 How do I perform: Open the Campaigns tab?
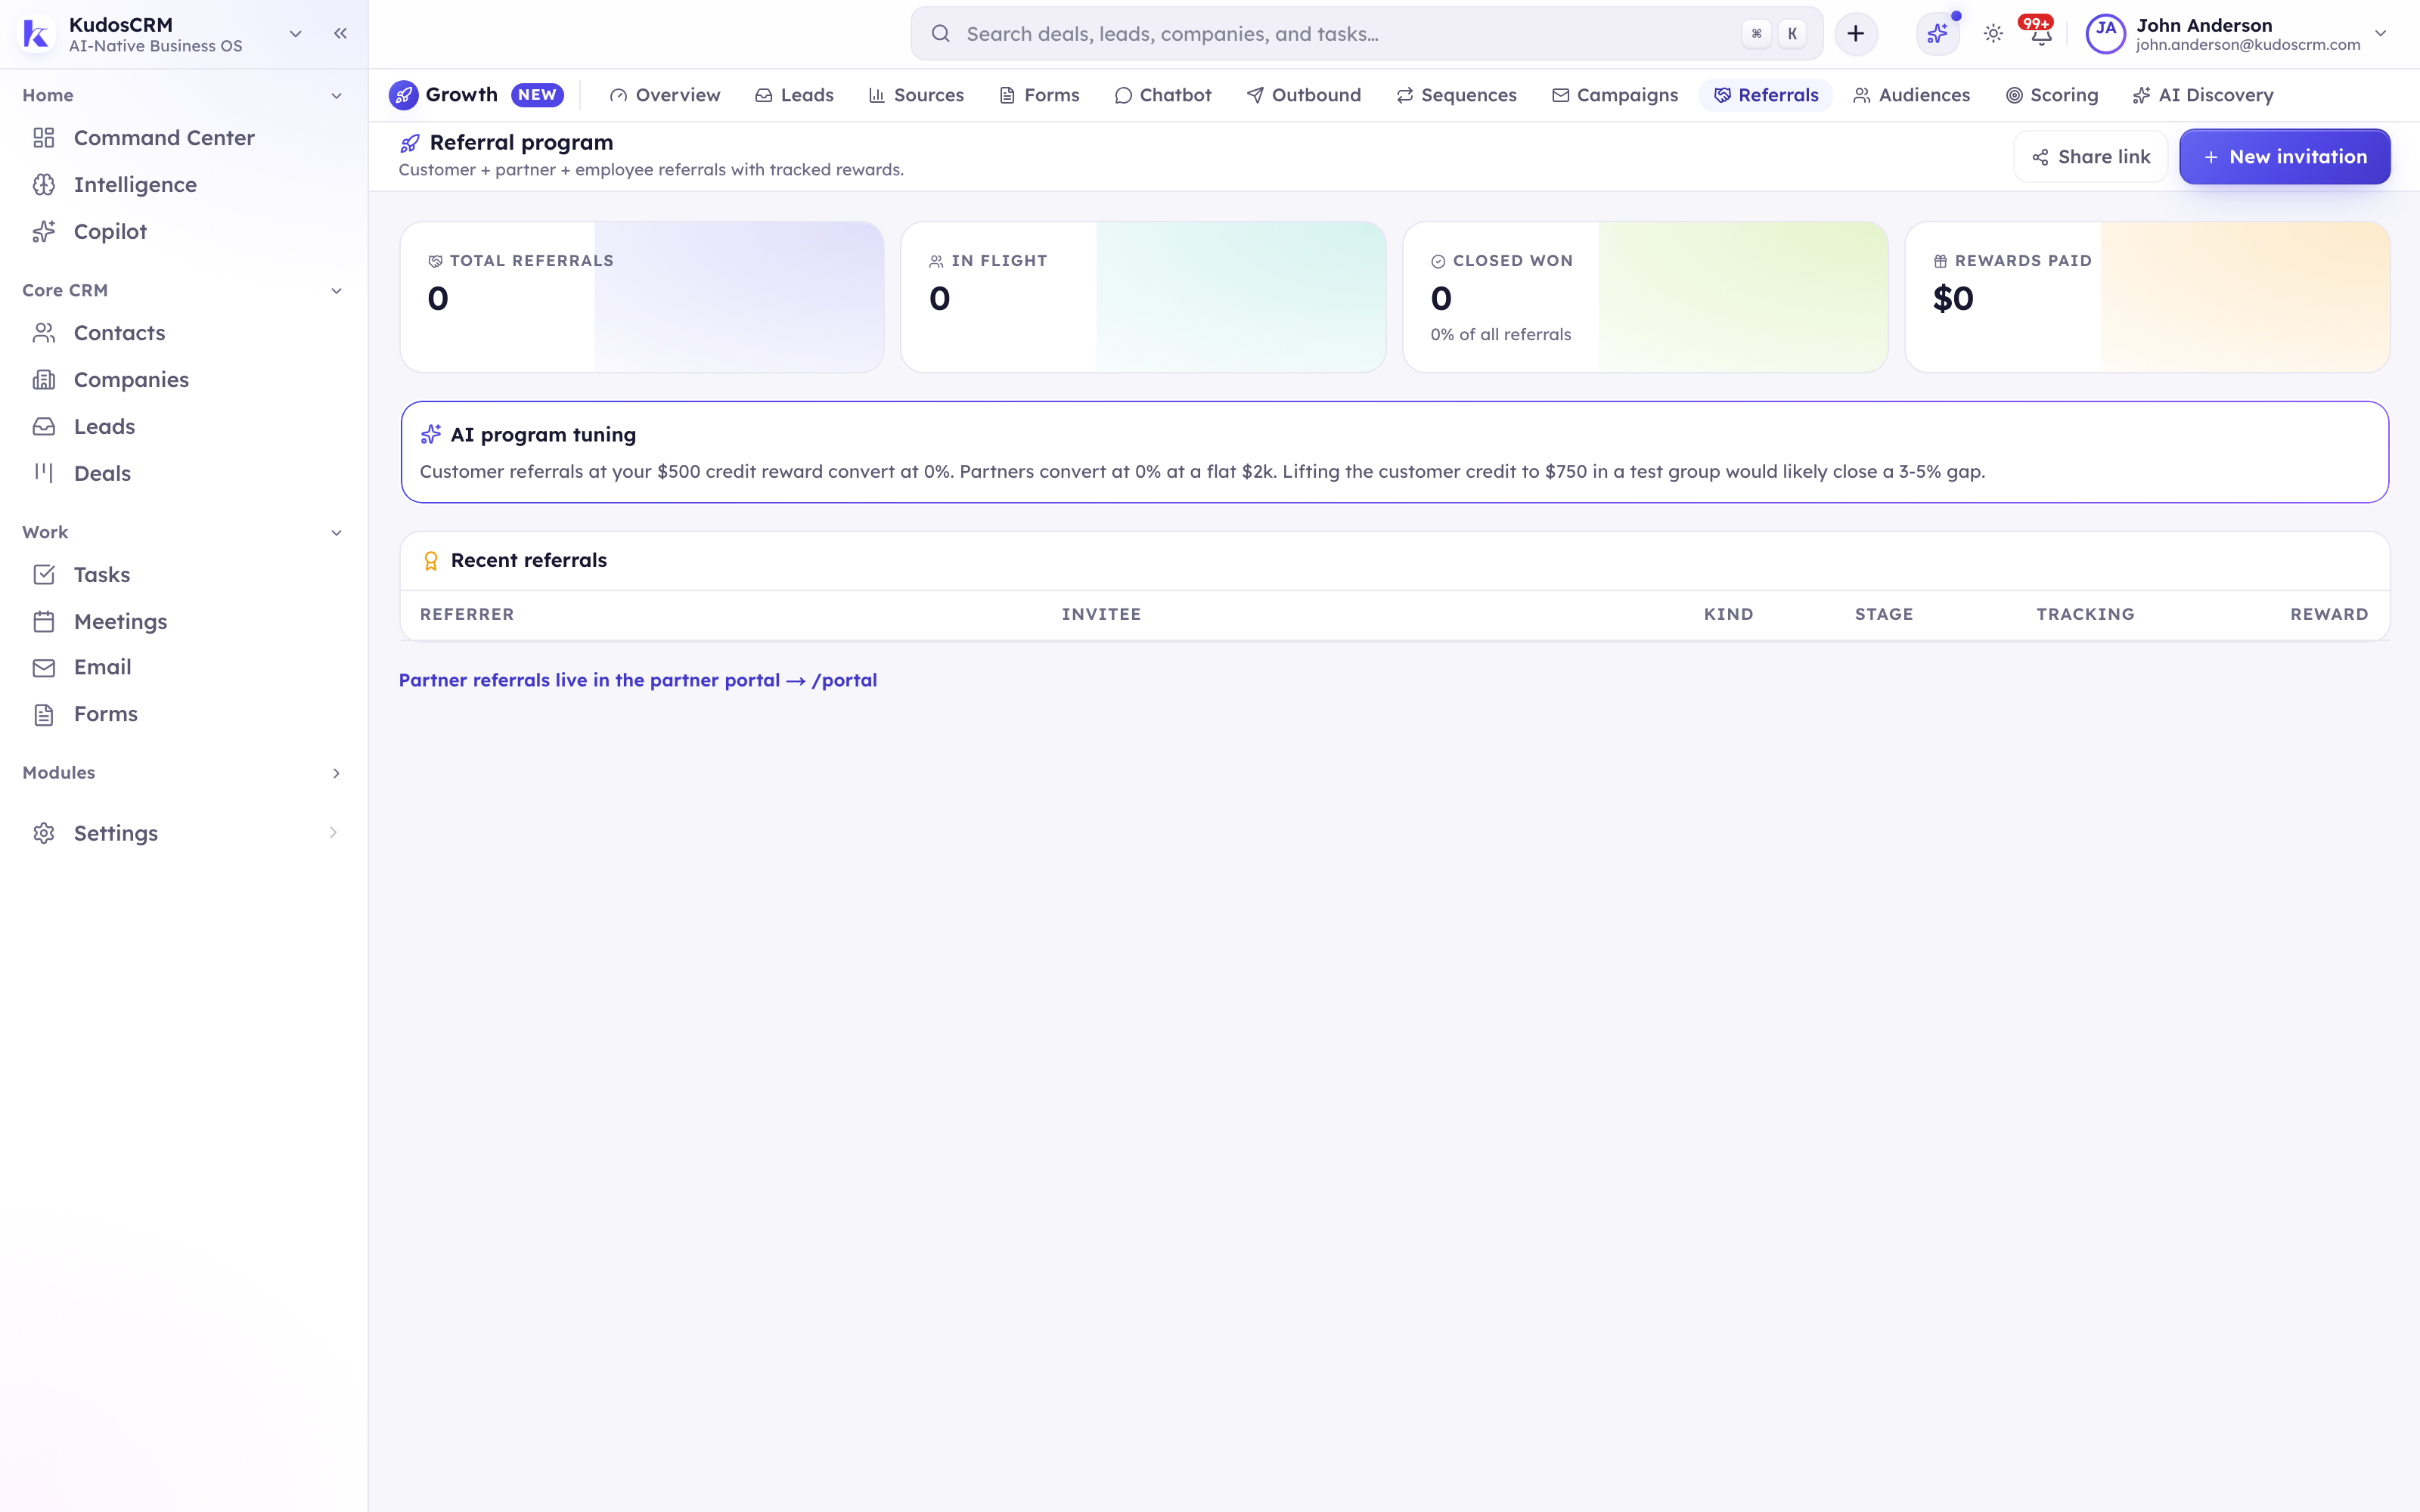[1615, 95]
